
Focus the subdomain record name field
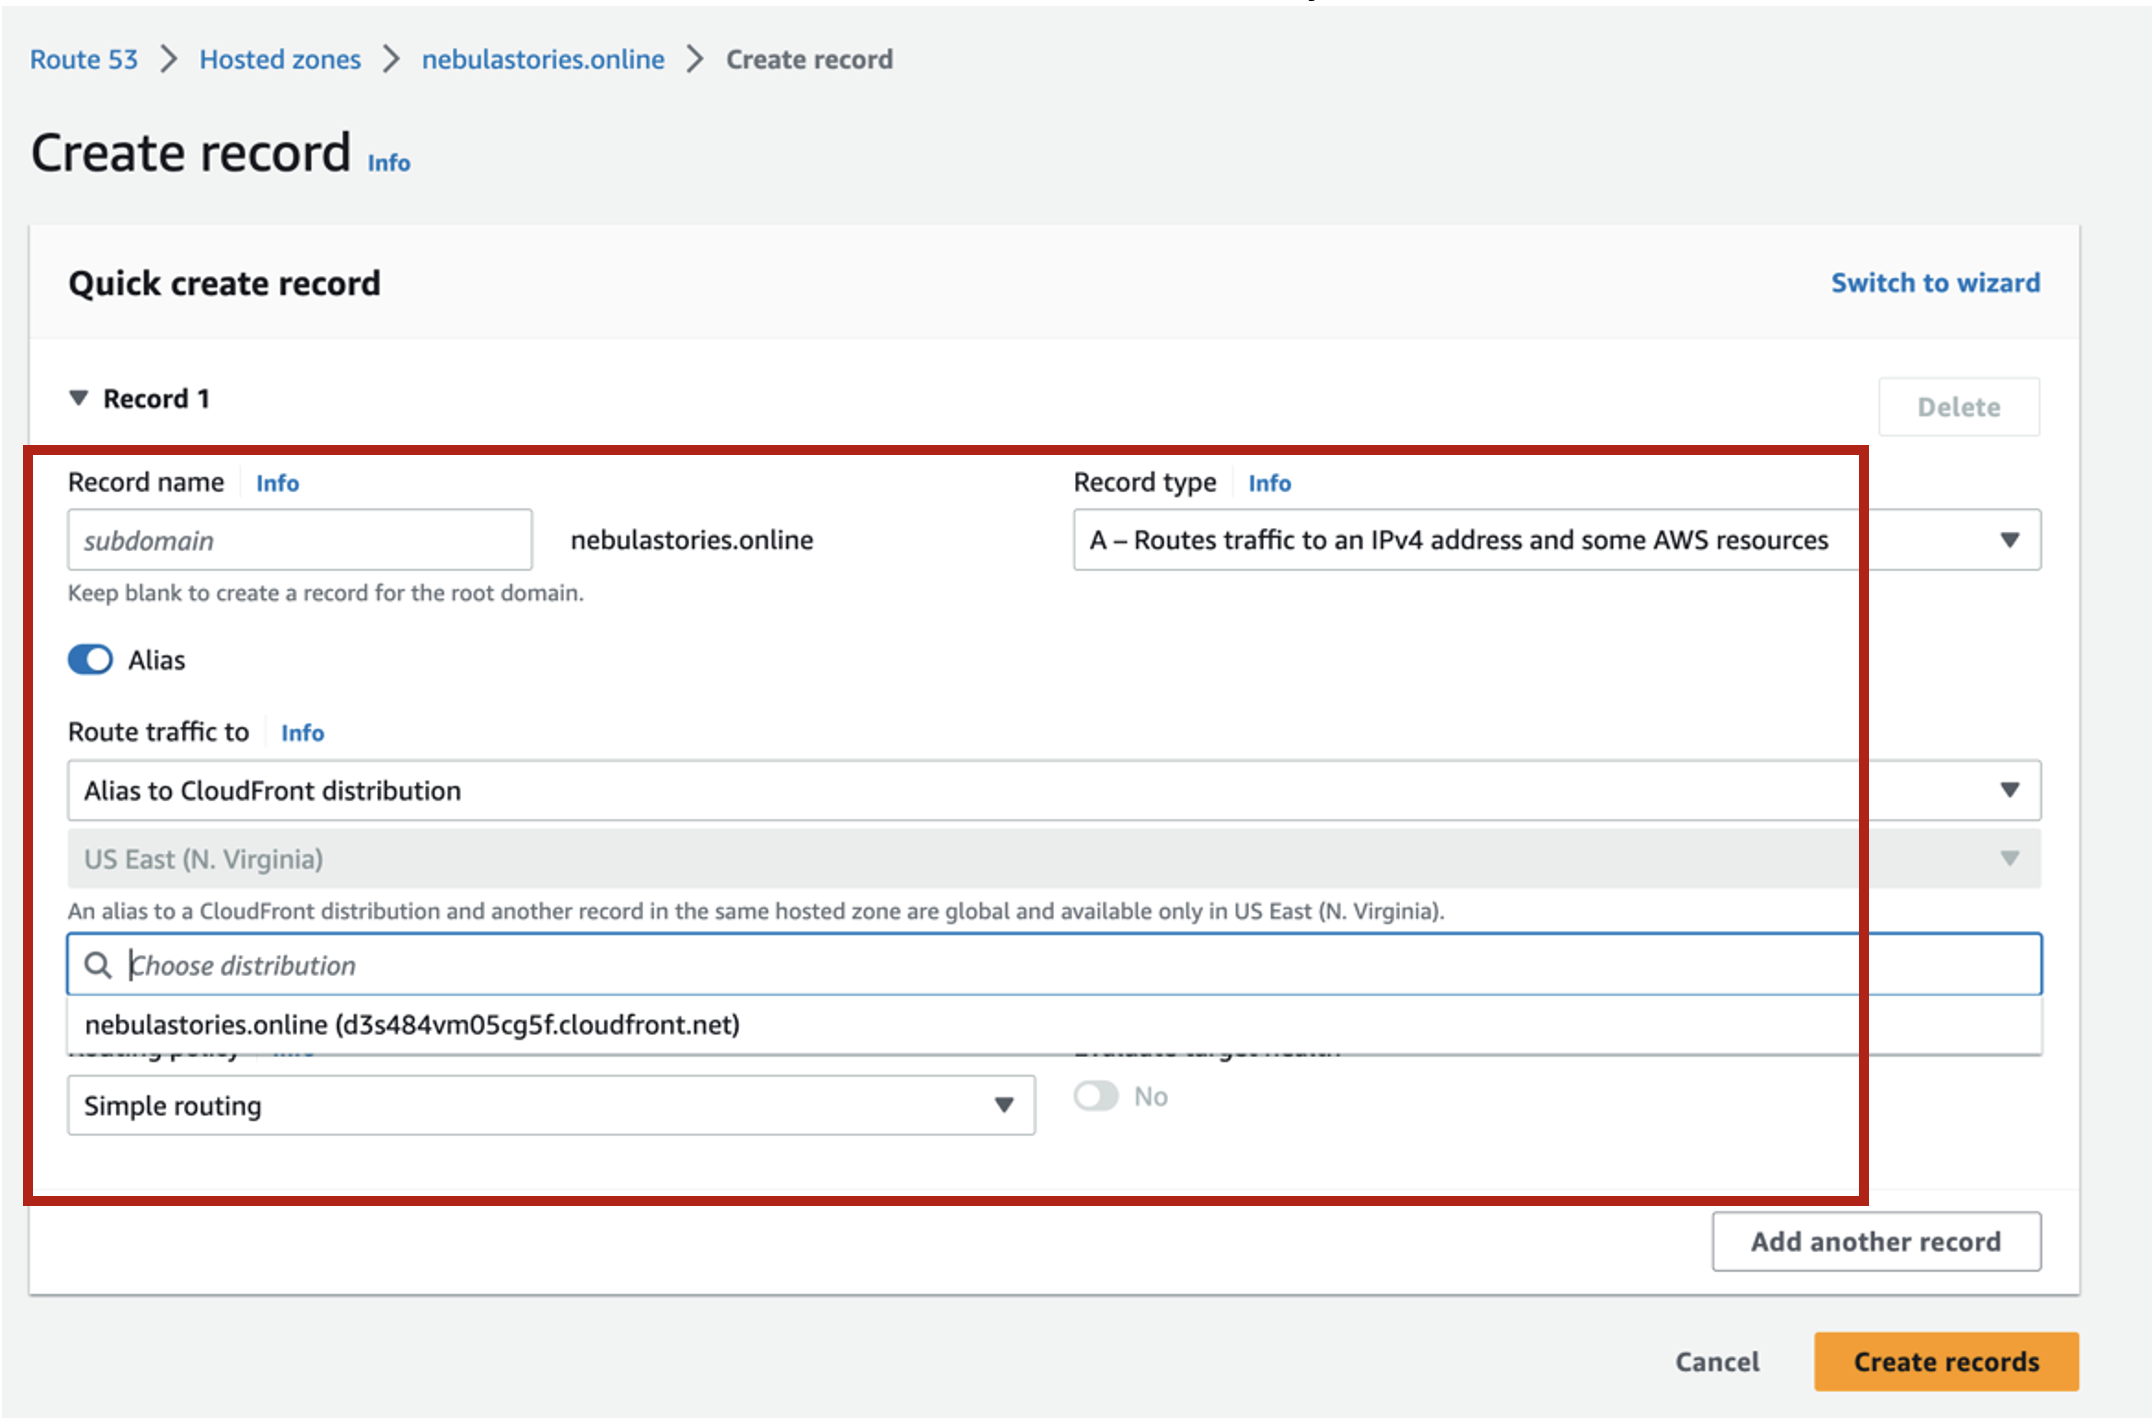click(x=300, y=540)
